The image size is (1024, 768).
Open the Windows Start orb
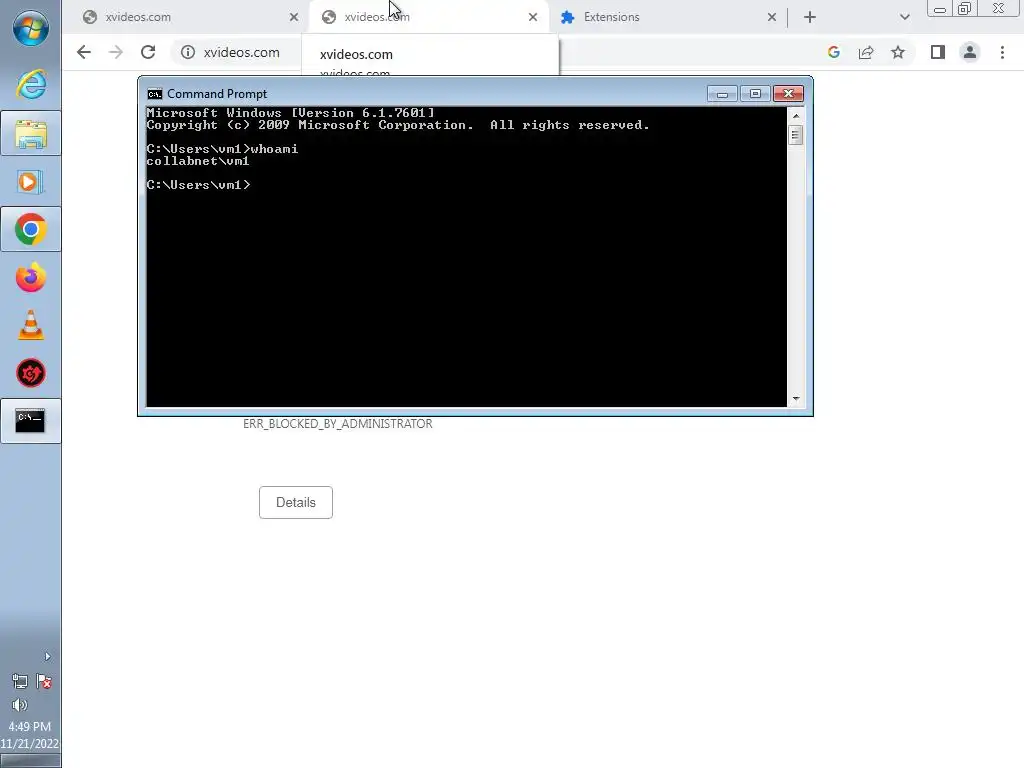pyautogui.click(x=31, y=28)
